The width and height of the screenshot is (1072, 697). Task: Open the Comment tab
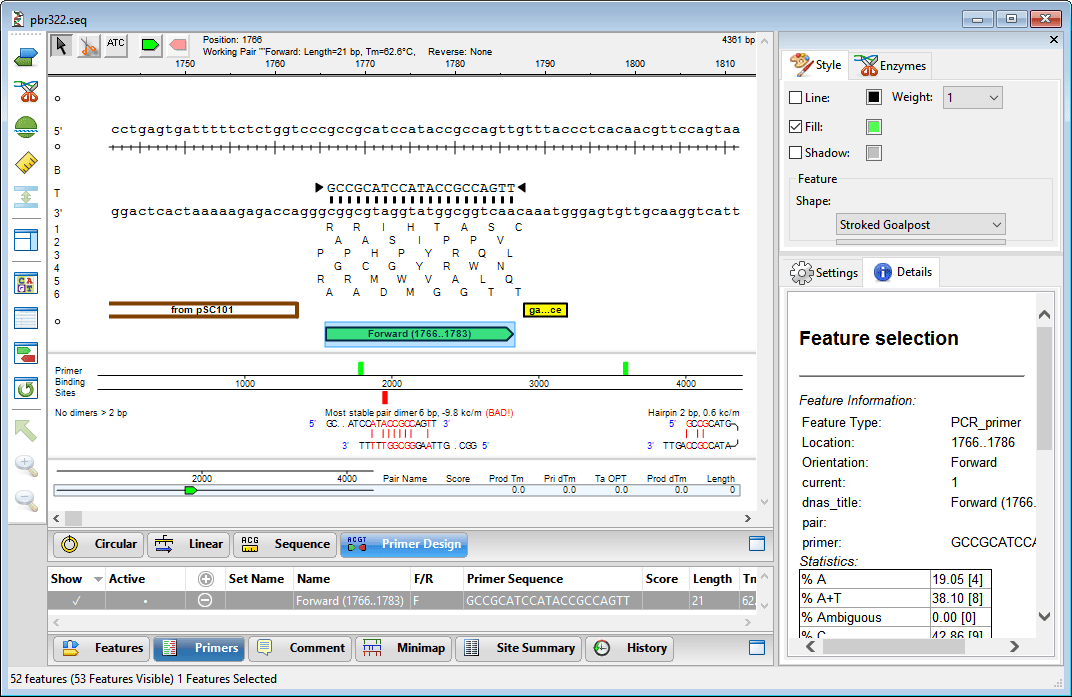(301, 648)
